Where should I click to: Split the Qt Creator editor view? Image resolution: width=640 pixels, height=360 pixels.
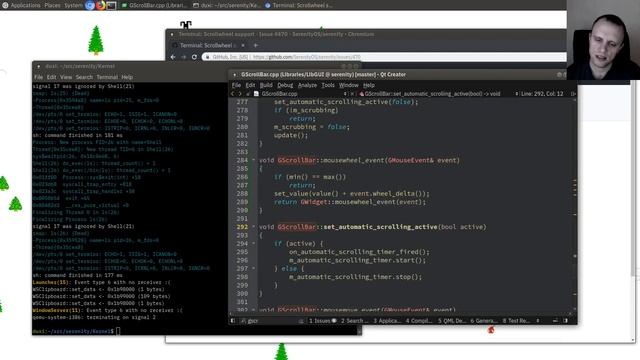click(x=573, y=93)
